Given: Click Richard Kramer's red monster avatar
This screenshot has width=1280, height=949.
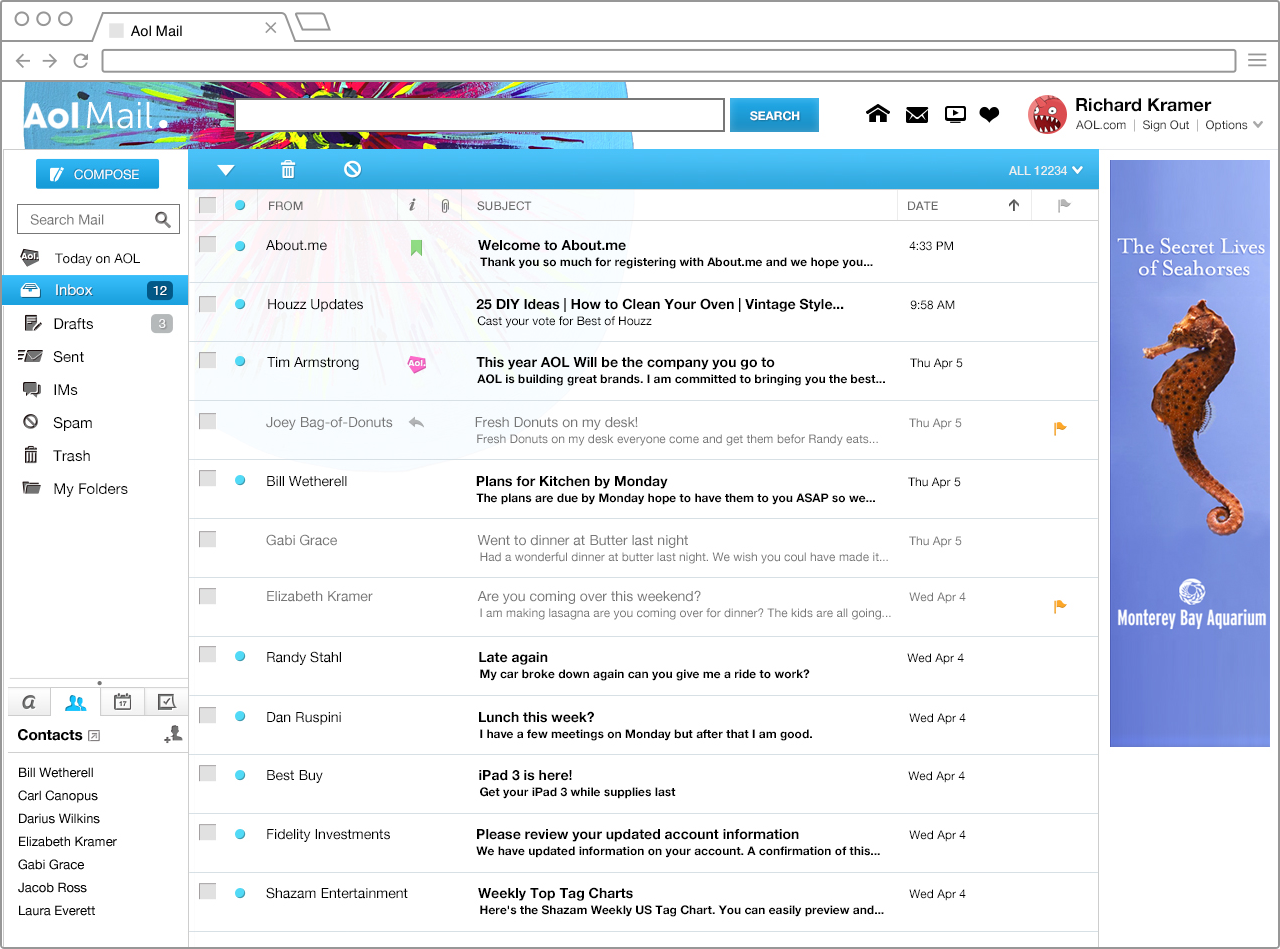Looking at the screenshot, I should (1047, 115).
